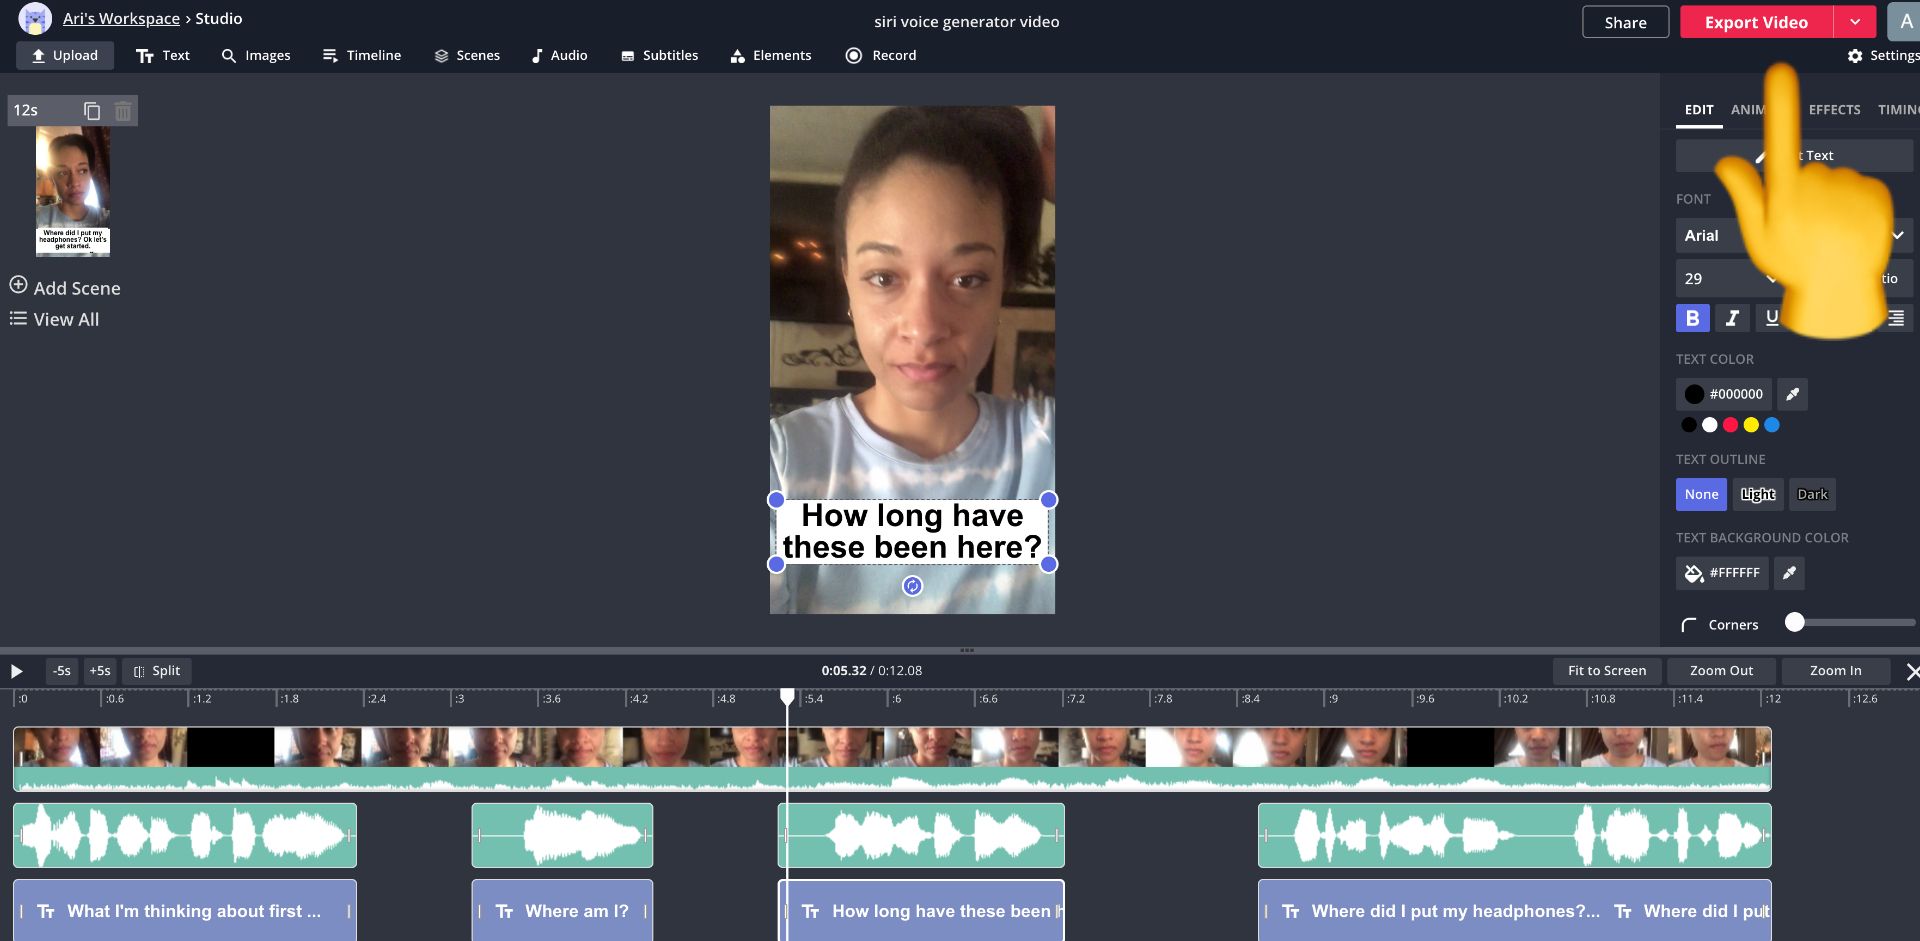The width and height of the screenshot is (1920, 941).
Task: Select the Dark text outline option
Action: coord(1812,494)
